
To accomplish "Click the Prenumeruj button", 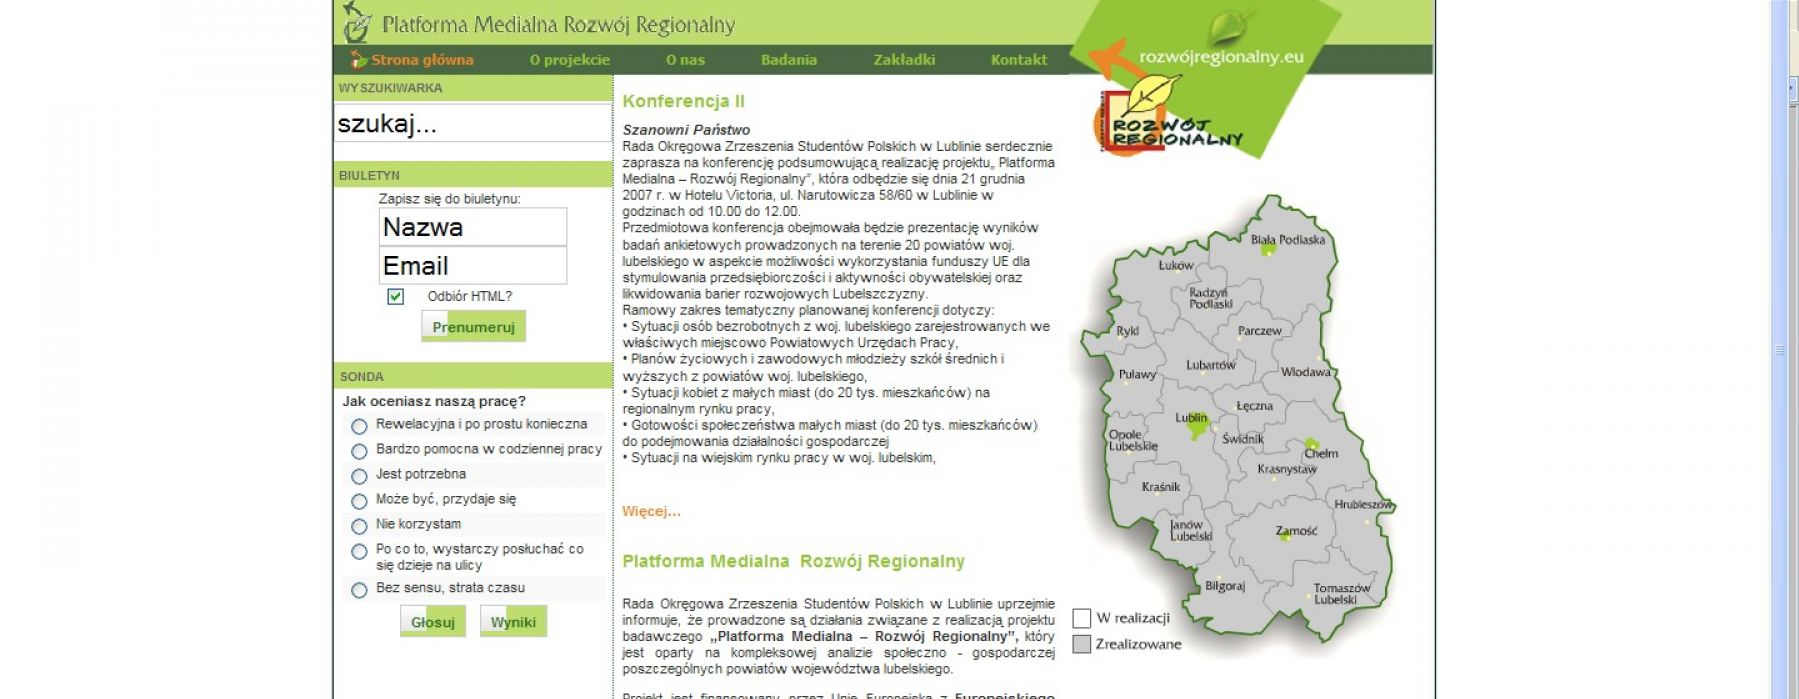I will [x=473, y=327].
